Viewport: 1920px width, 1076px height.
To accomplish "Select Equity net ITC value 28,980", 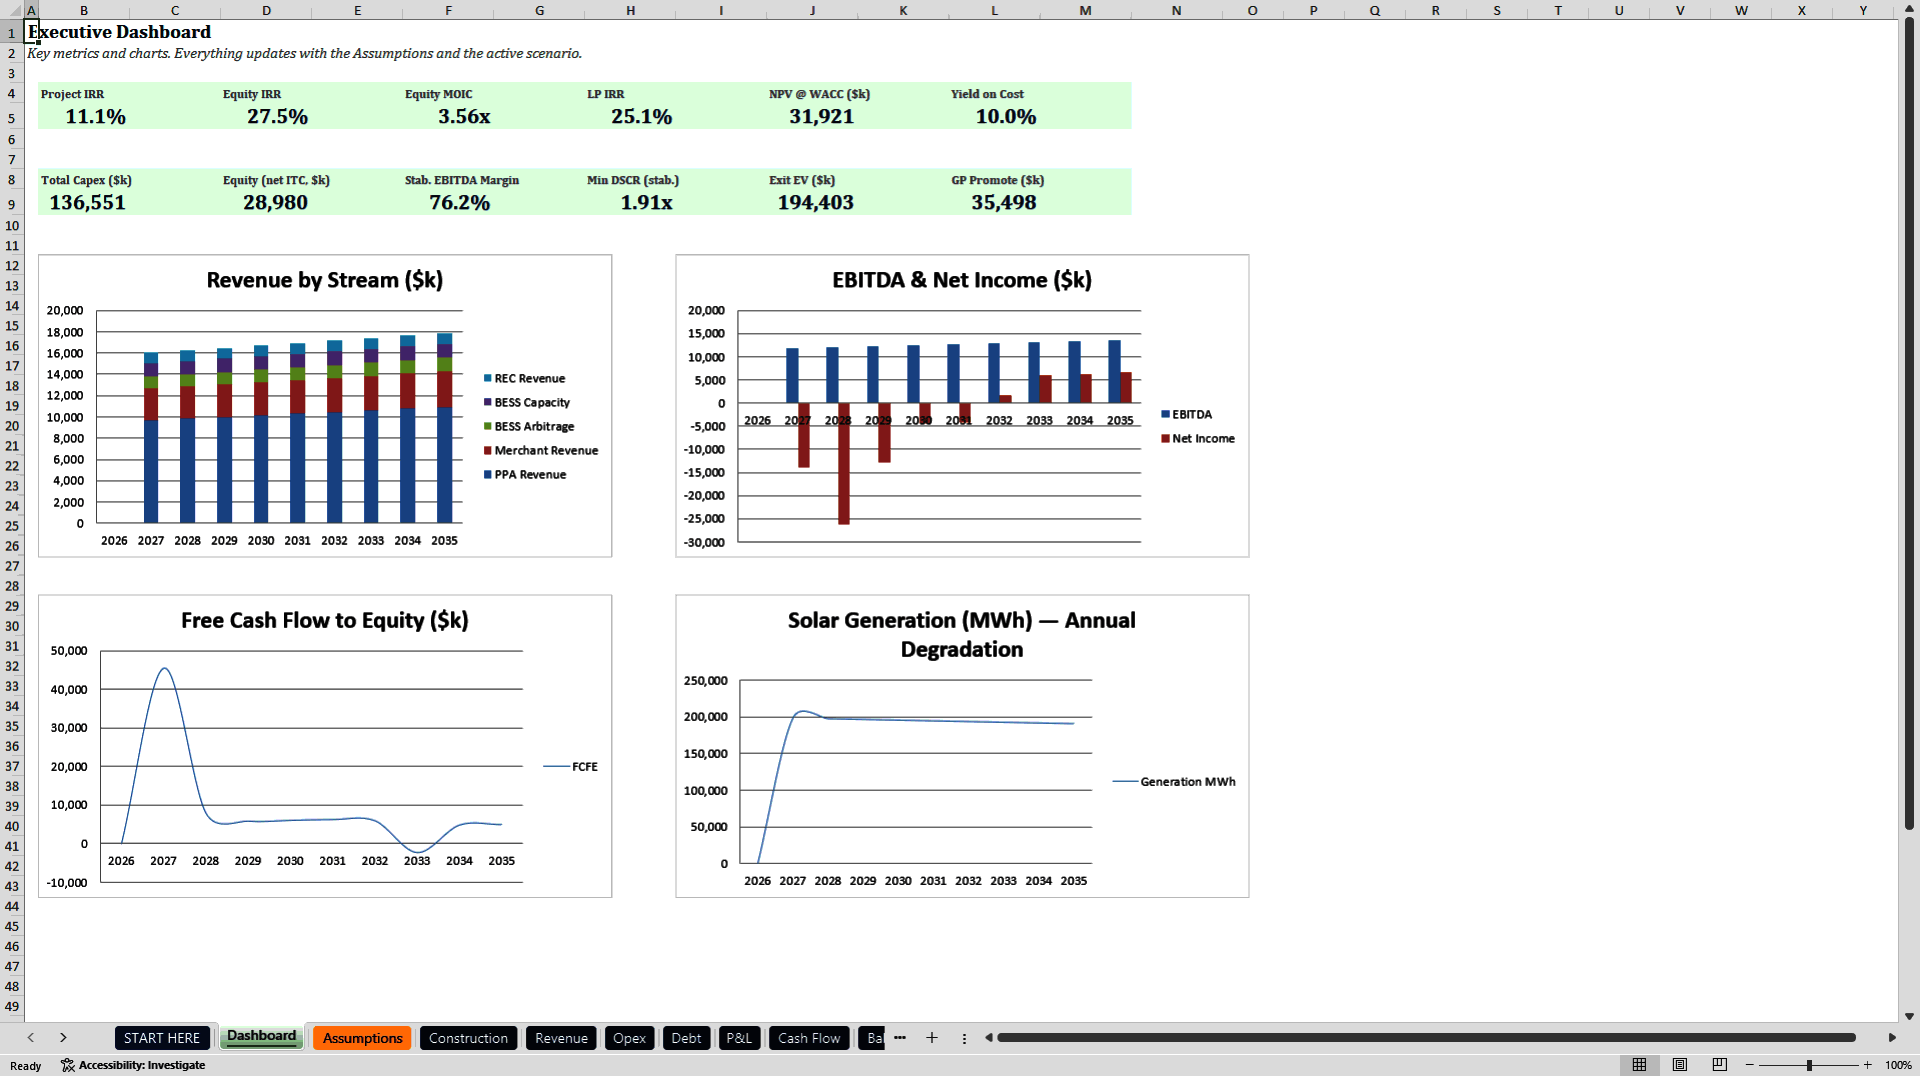I will click(x=275, y=203).
